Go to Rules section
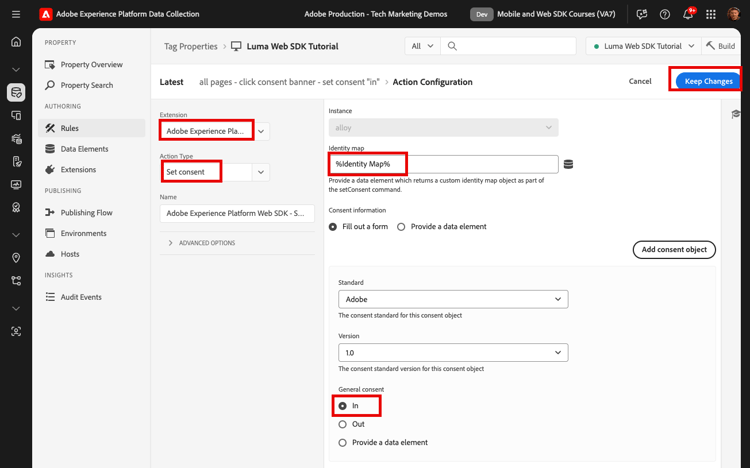Viewport: 750px width, 468px height. [91, 128]
